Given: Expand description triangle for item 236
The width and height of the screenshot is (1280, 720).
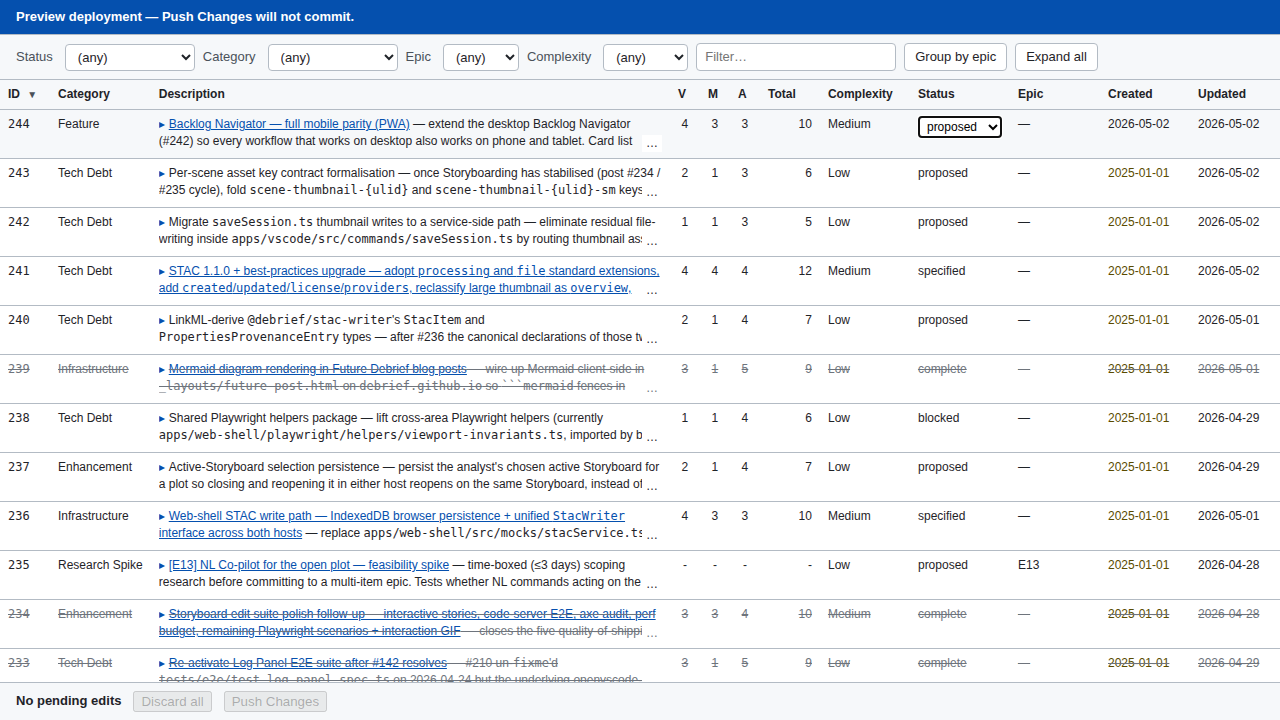Looking at the screenshot, I should tap(162, 517).
